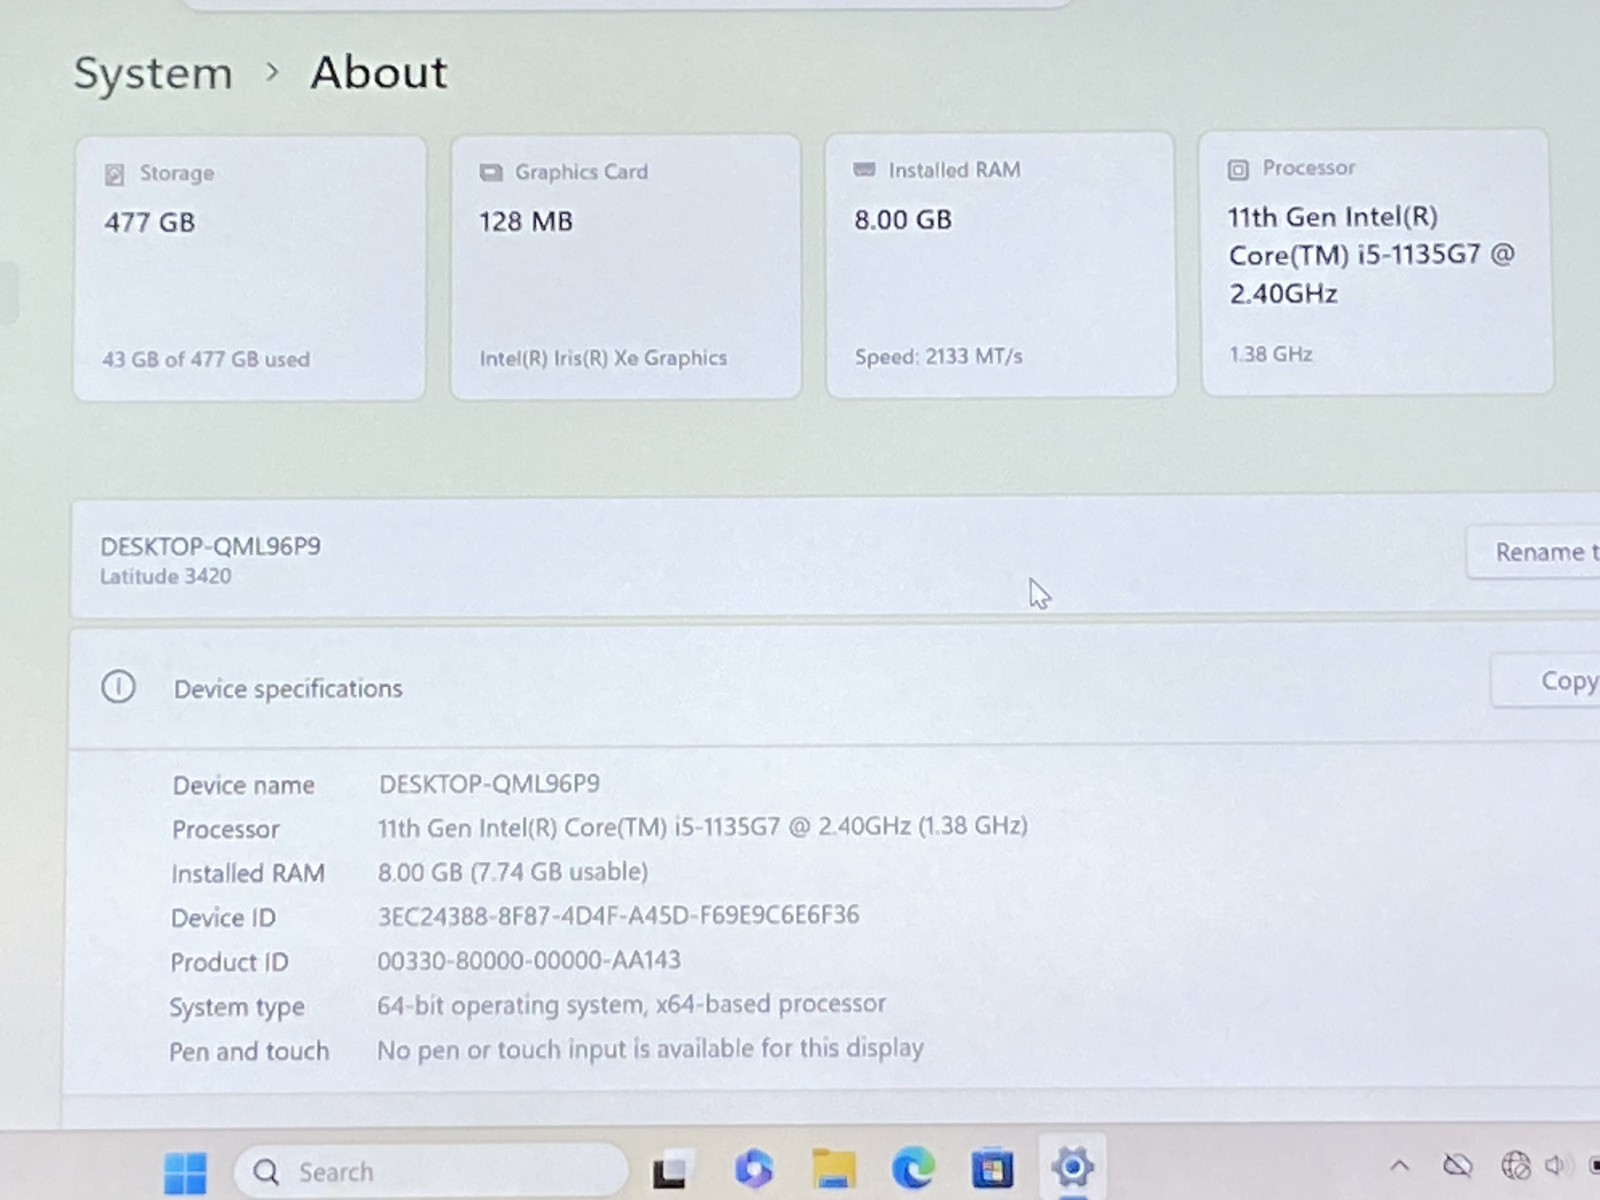The image size is (1600, 1200).
Task: Click the 'Processor' card title
Action: pos(1309,168)
